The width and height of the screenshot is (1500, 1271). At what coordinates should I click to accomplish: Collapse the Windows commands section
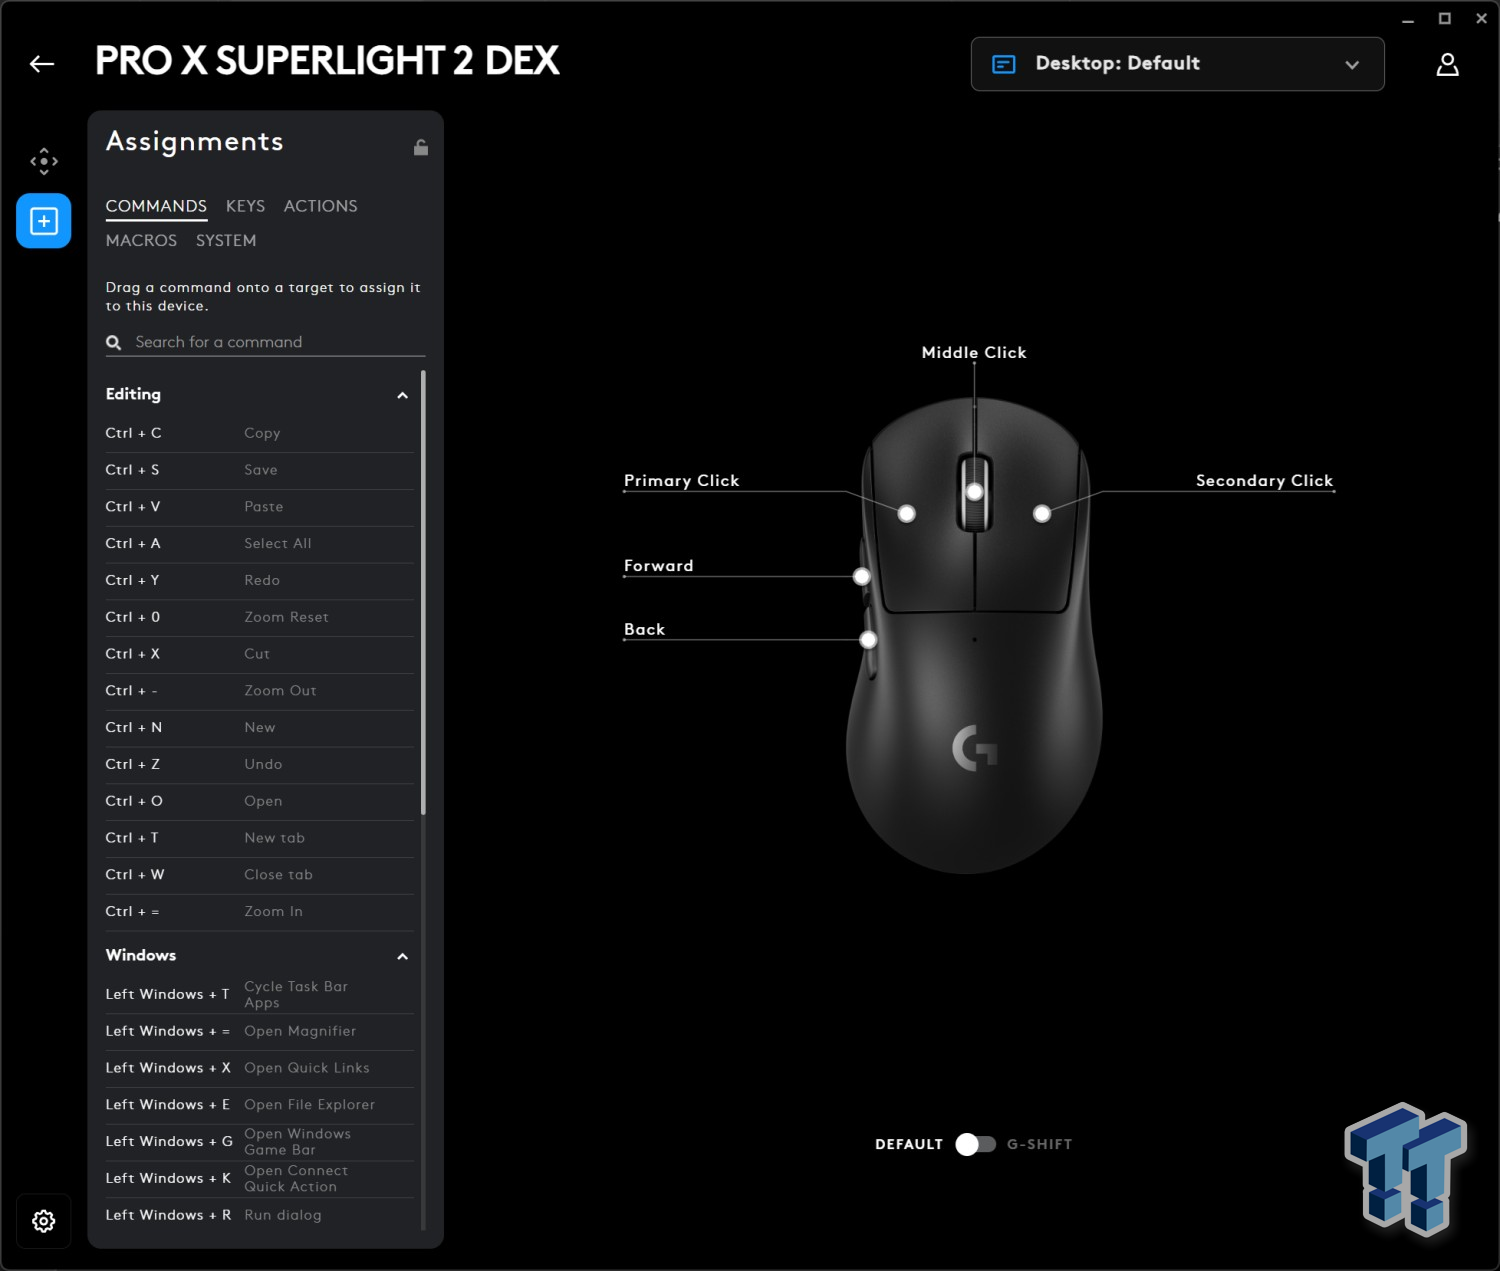[402, 956]
